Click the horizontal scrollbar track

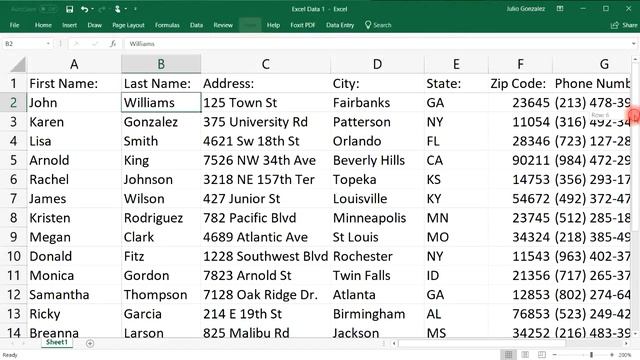click(510, 344)
